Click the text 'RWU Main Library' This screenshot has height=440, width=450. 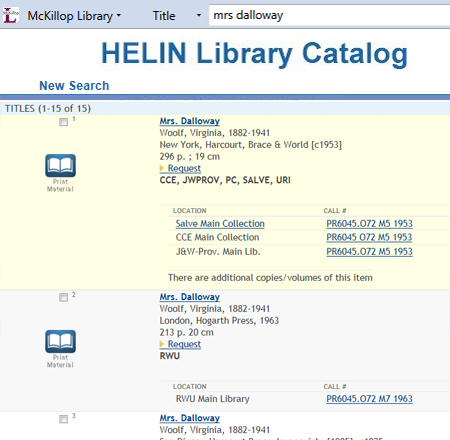(x=213, y=399)
